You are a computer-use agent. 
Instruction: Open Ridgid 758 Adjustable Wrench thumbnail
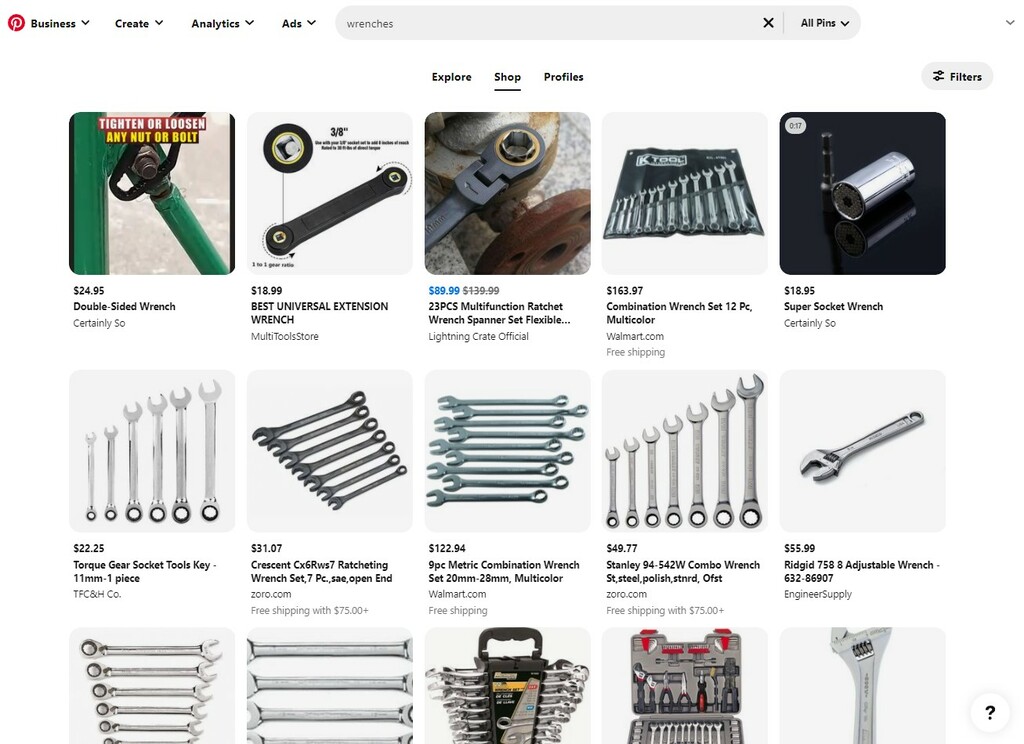(x=862, y=451)
